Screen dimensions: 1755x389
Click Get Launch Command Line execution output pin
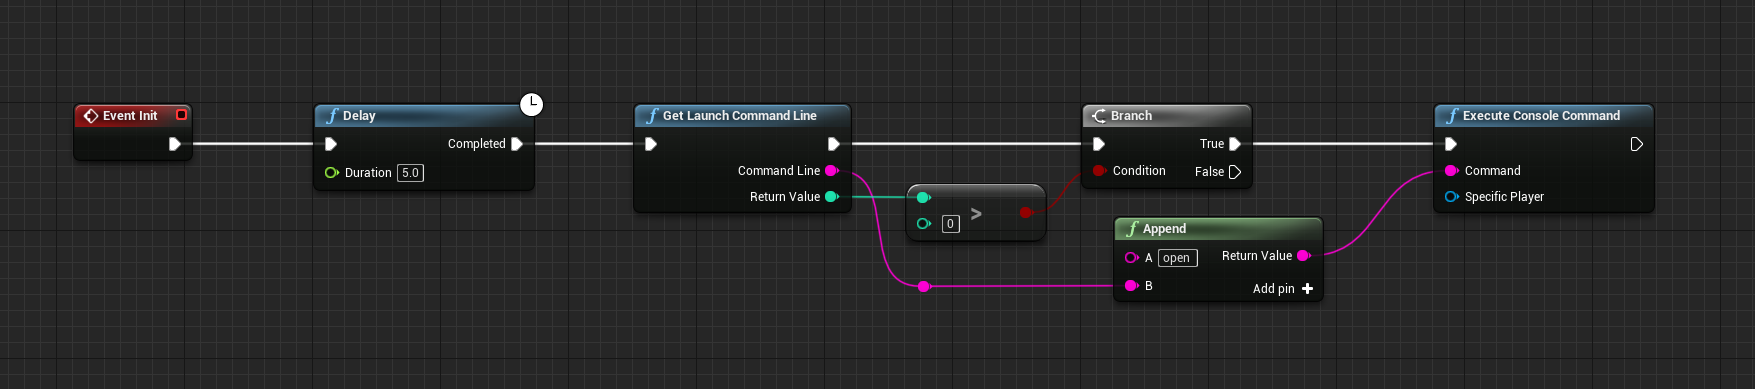[834, 144]
